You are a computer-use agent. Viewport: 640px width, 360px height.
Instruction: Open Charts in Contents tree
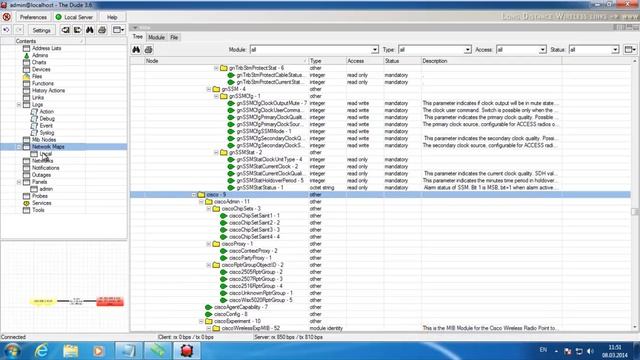(x=39, y=62)
